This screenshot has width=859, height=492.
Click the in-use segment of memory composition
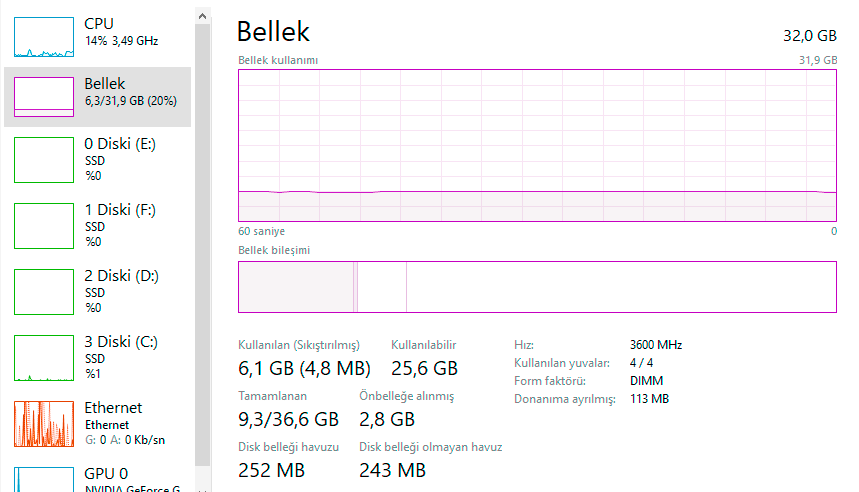(296, 287)
